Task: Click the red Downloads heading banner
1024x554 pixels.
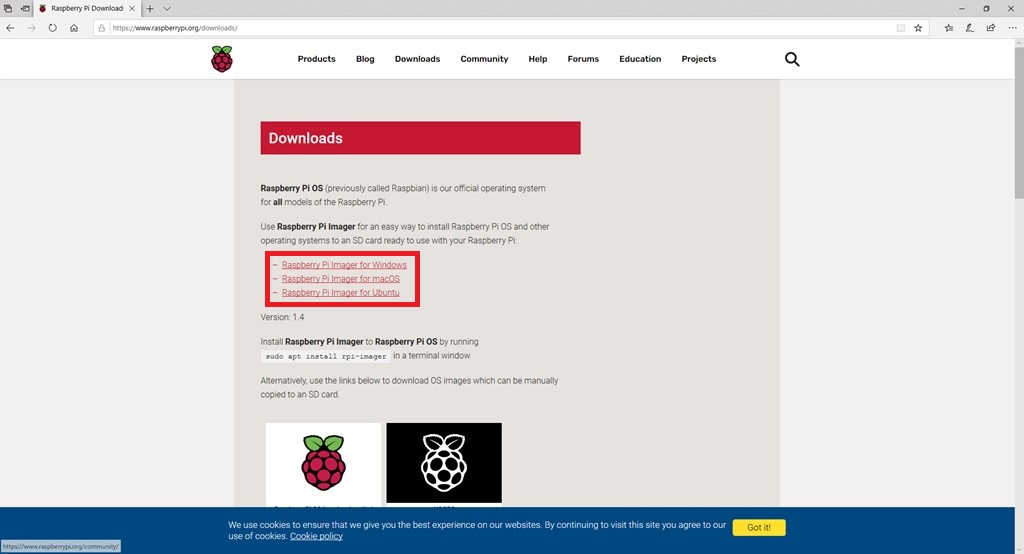Action: pyautogui.click(x=421, y=138)
